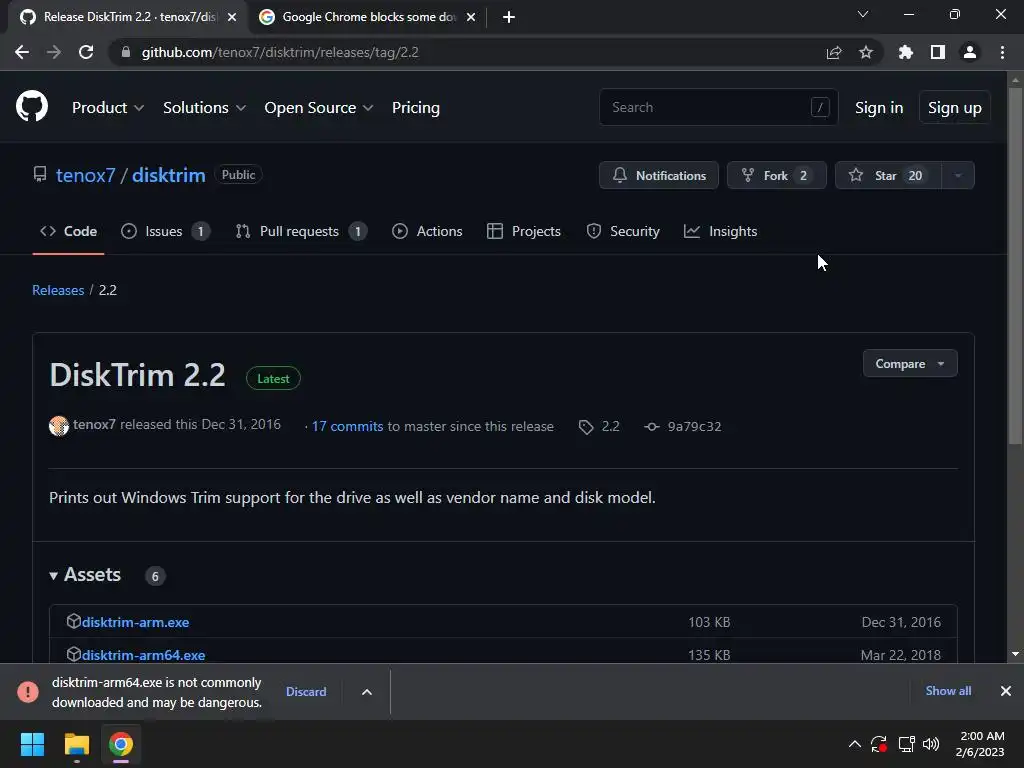Open the Pull requests tab
This screenshot has height=768, width=1024.
(x=301, y=231)
